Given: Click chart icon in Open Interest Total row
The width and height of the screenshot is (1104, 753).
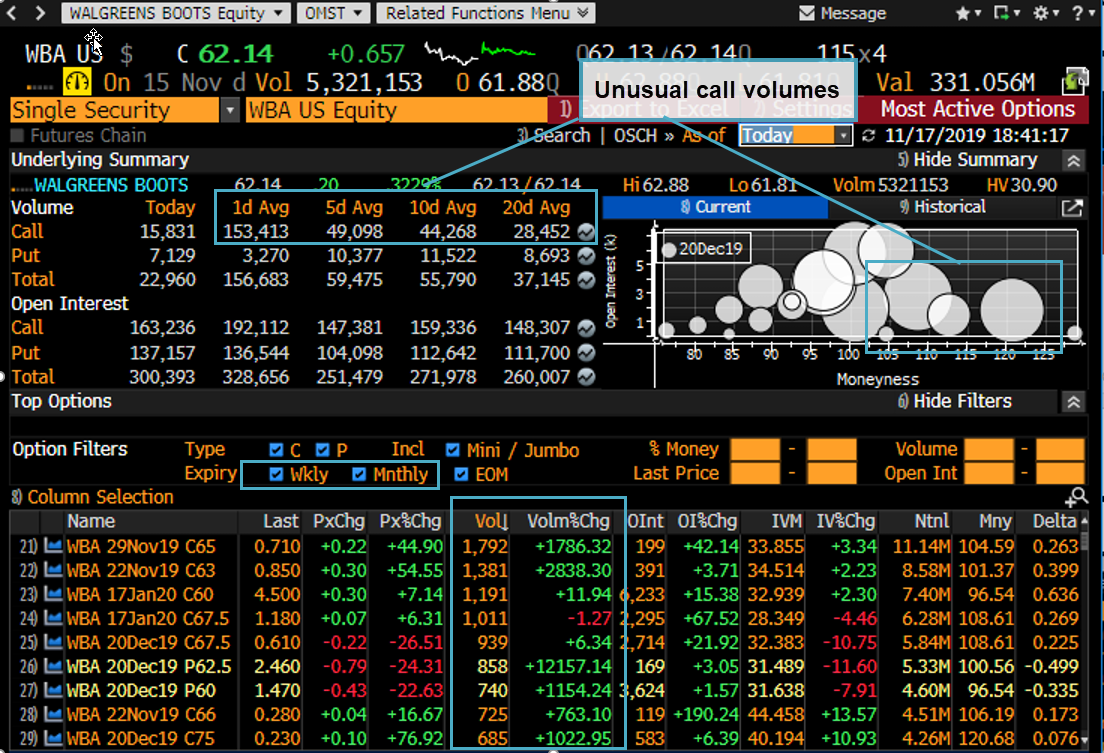Looking at the screenshot, I should click(x=586, y=377).
